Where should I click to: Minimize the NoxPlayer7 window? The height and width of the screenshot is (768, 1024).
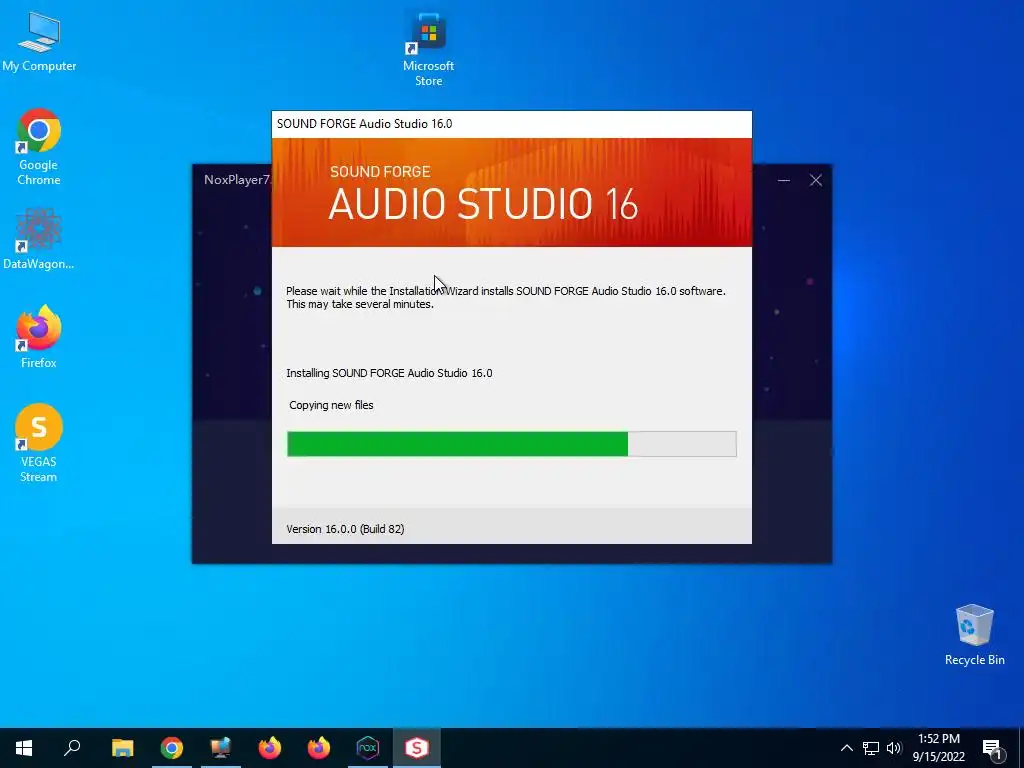784,180
